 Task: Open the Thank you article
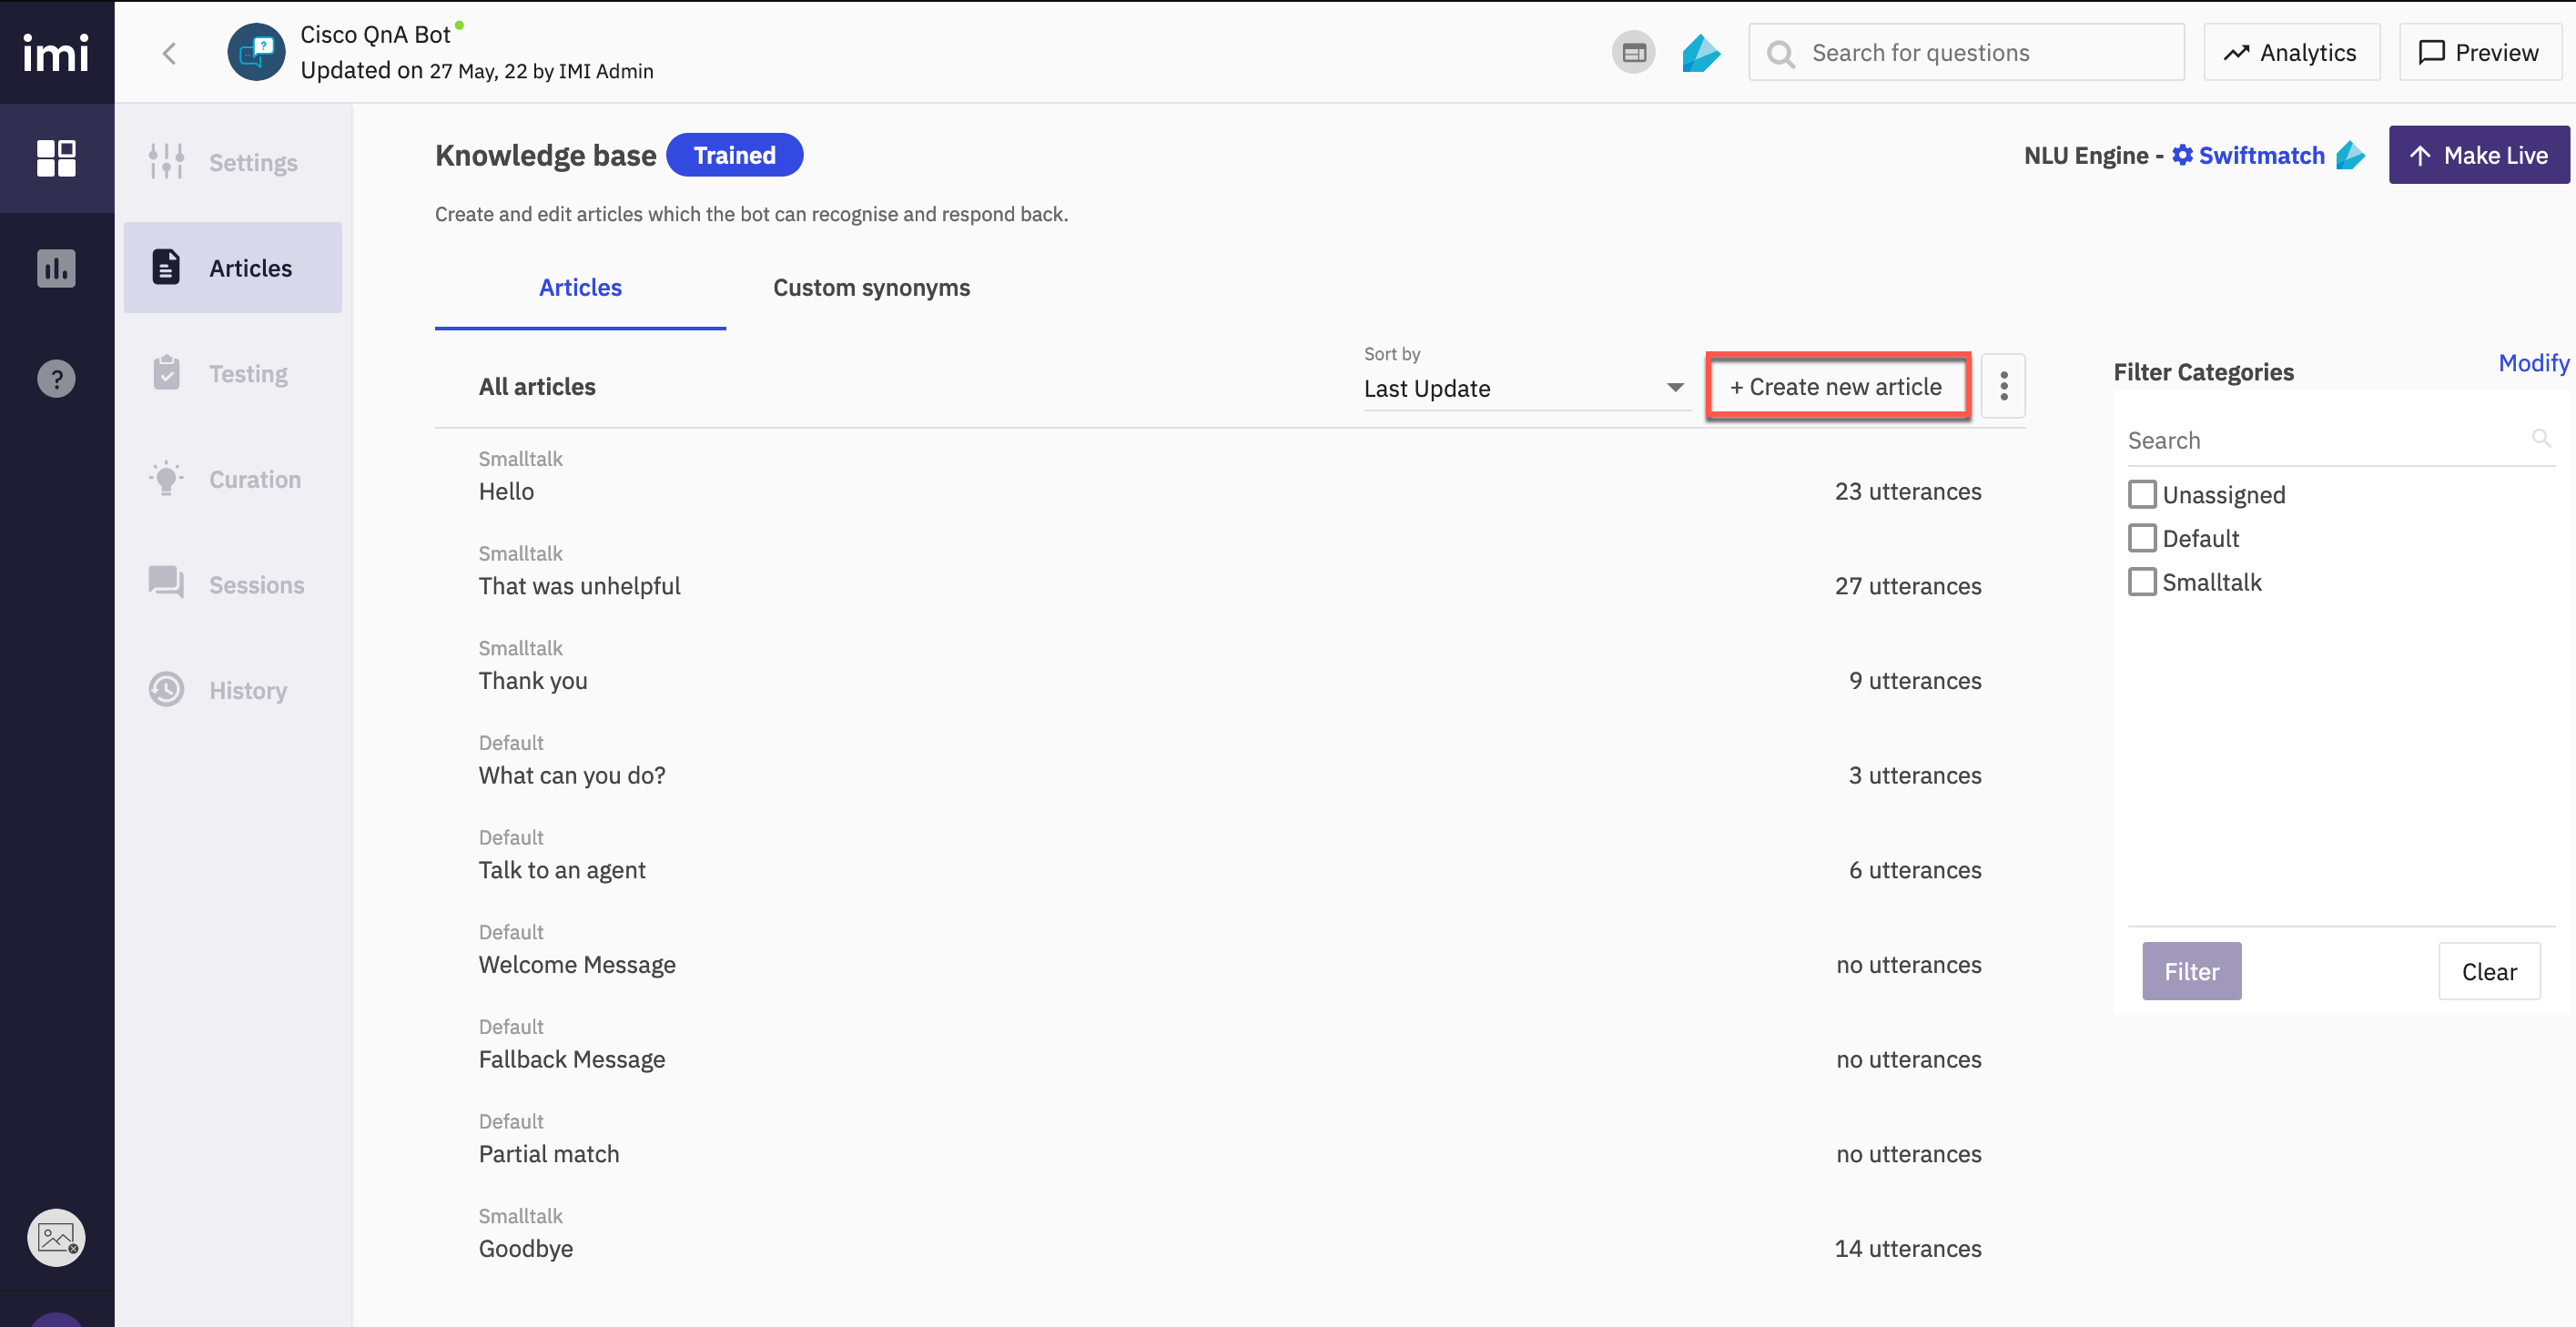click(1230, 667)
